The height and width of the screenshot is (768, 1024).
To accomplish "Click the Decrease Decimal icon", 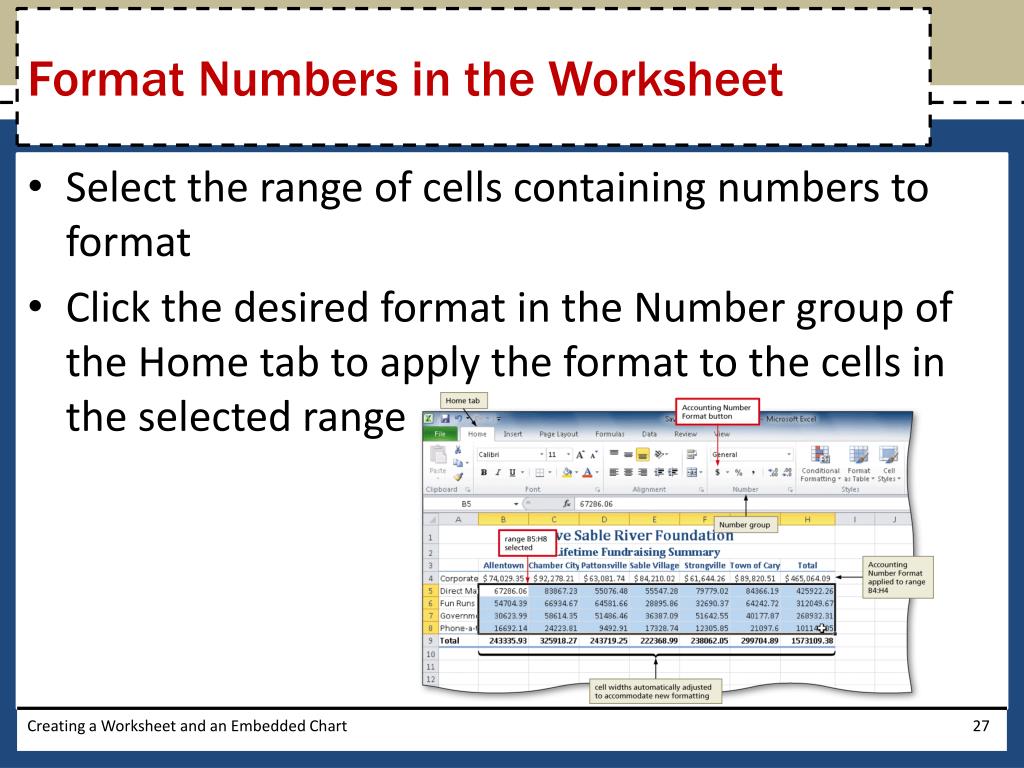I will tap(788, 472).
